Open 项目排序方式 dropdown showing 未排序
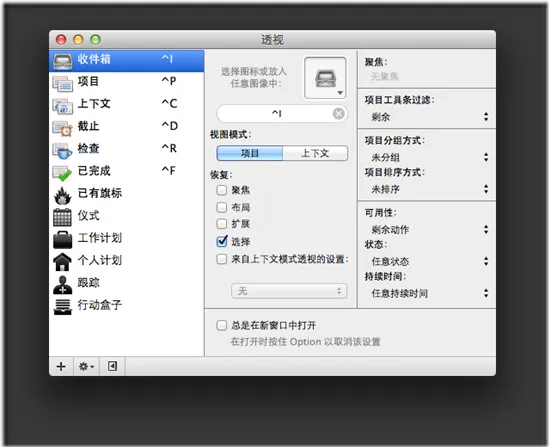This screenshot has width=549, height=448. [429, 189]
